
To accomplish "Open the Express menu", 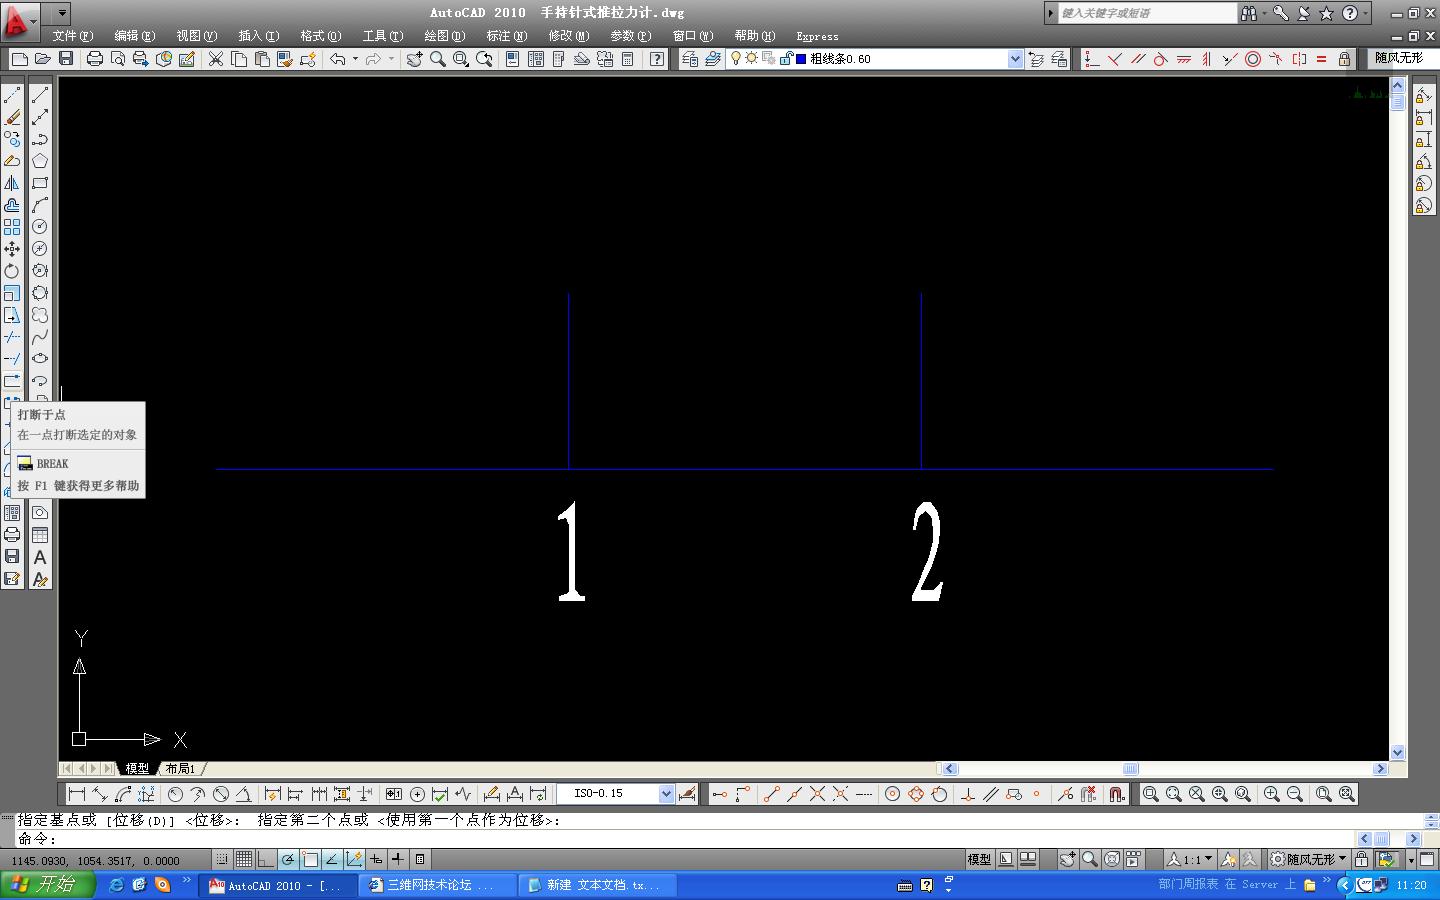I will click(817, 36).
